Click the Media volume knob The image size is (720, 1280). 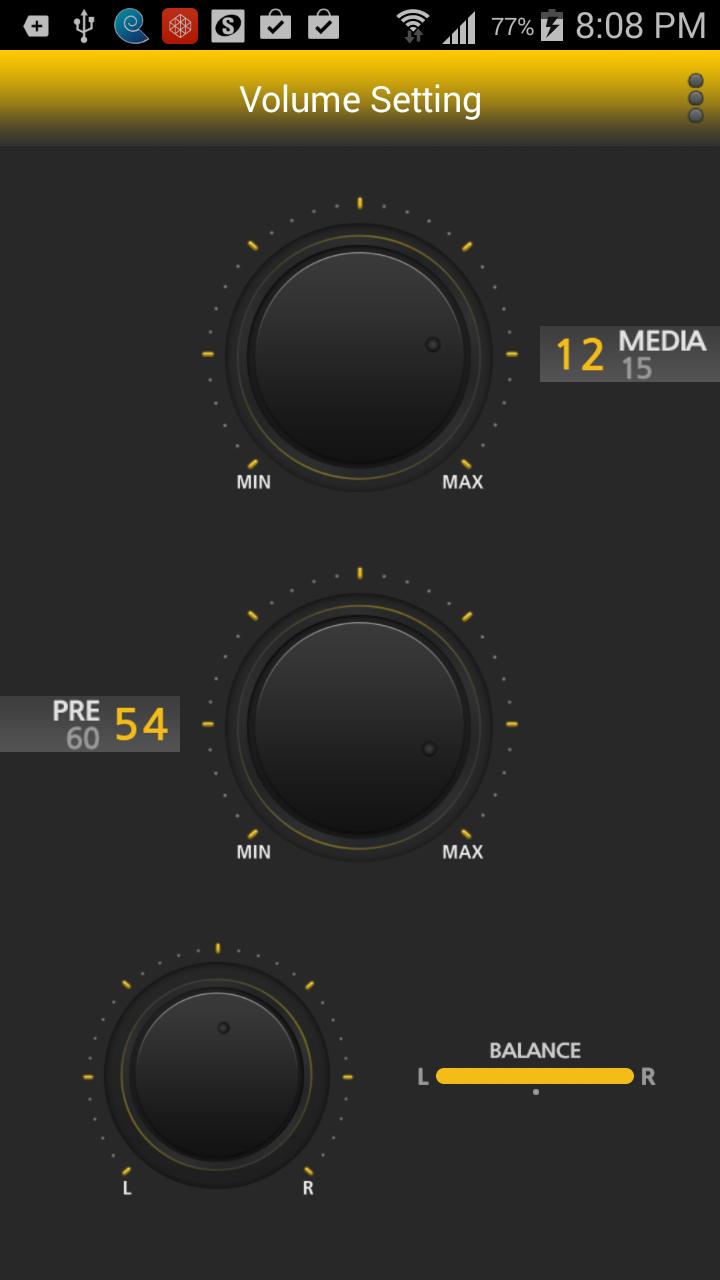click(359, 356)
